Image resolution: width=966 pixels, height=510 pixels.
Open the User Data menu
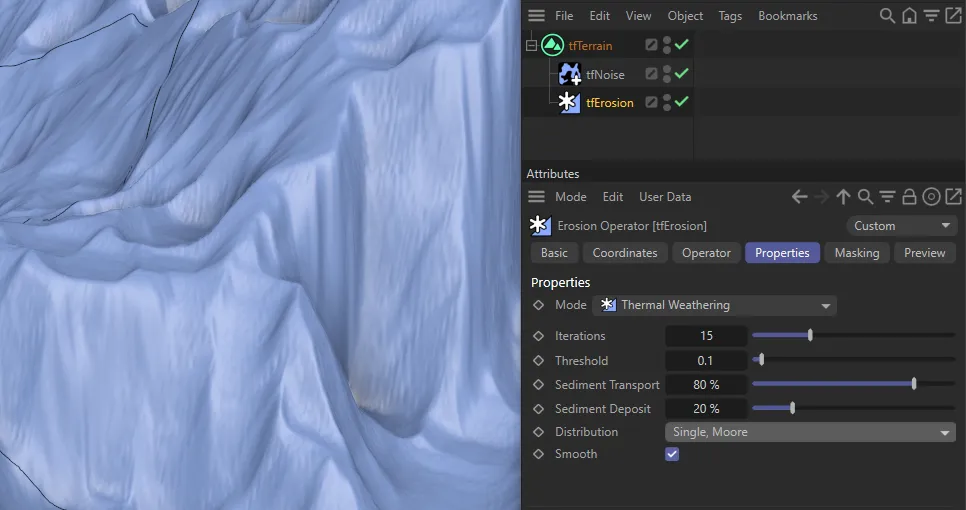[x=665, y=196]
